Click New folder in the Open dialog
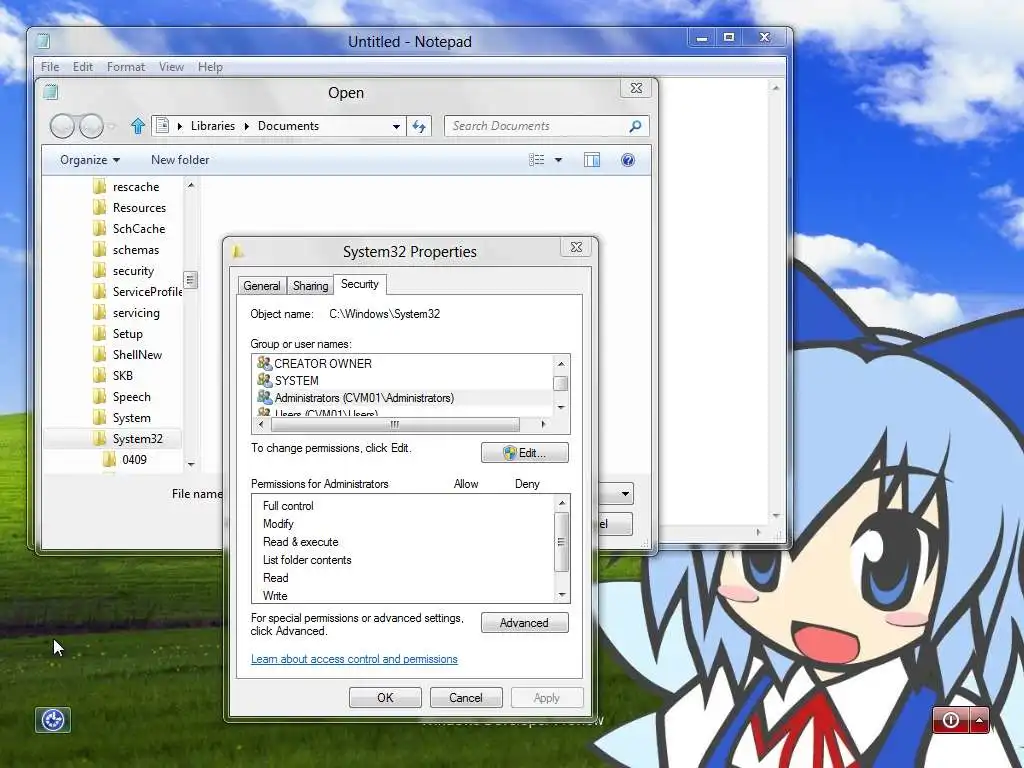Viewport: 1024px width, 768px height. coord(180,160)
